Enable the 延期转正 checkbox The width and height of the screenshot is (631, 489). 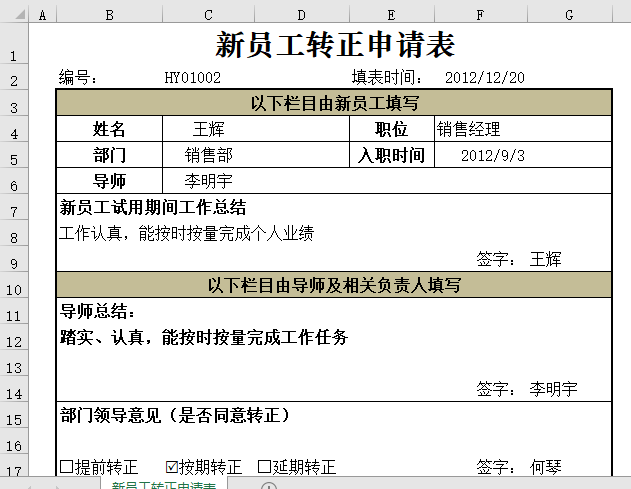click(x=265, y=467)
